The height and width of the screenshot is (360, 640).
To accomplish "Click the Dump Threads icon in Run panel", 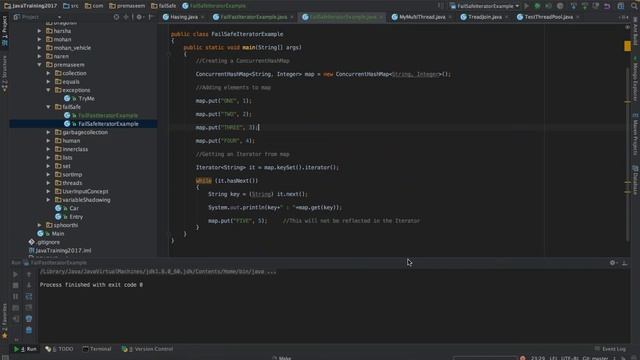I will click(x=15, y=307).
